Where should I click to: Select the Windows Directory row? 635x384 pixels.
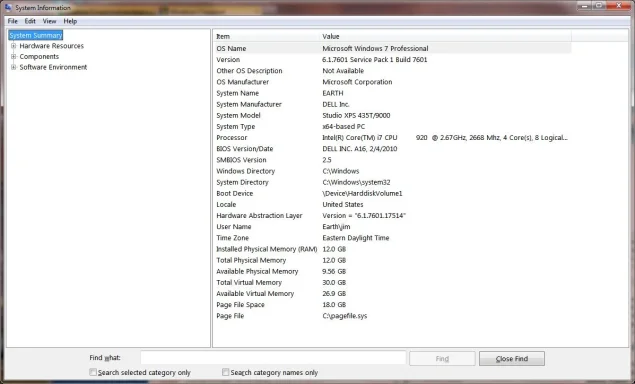click(x=392, y=171)
